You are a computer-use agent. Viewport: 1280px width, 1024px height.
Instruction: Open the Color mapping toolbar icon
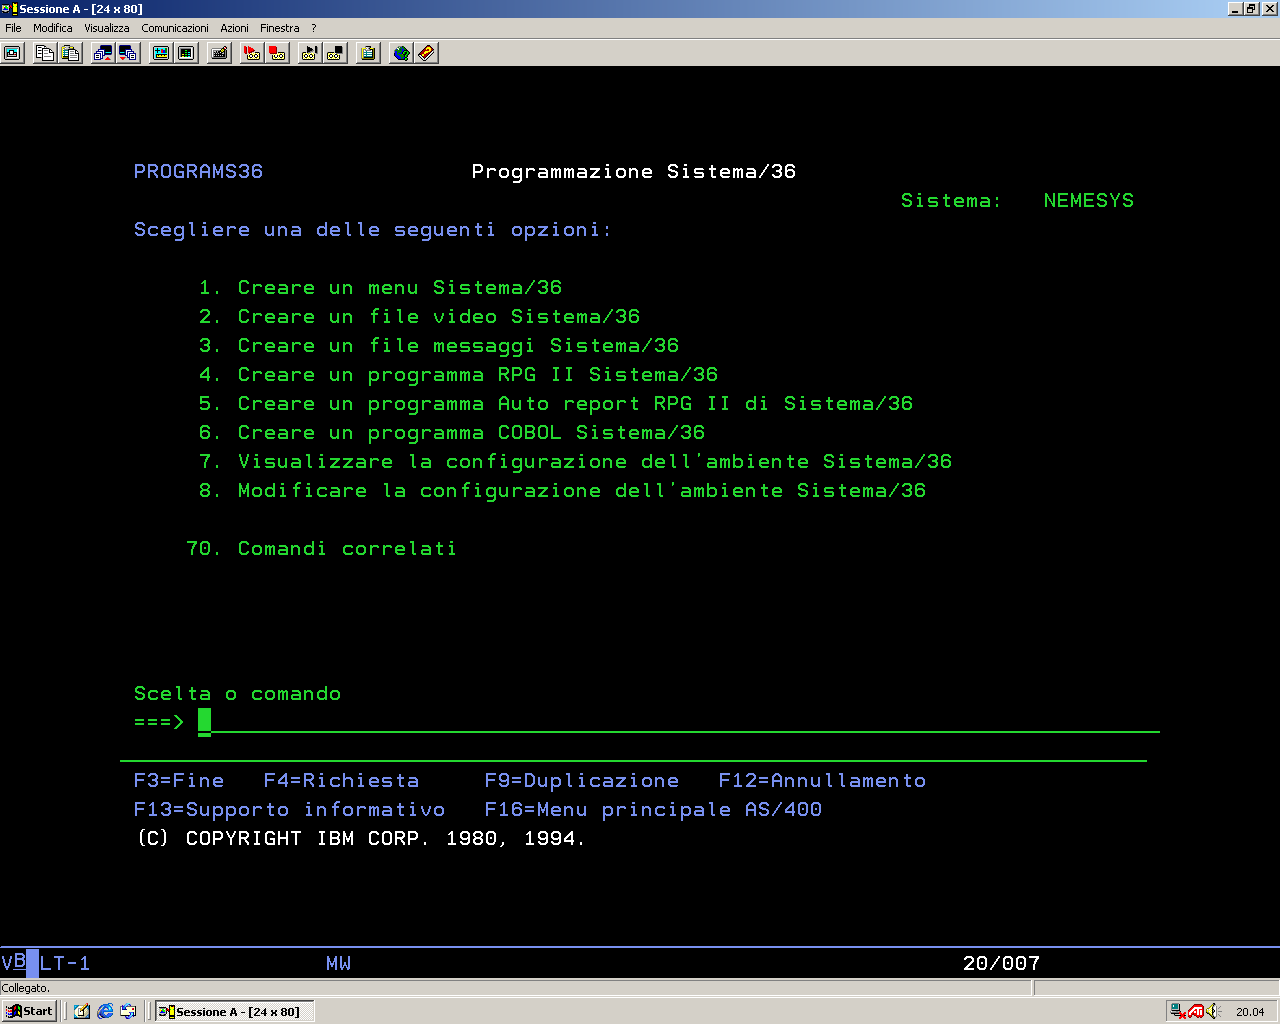187,53
